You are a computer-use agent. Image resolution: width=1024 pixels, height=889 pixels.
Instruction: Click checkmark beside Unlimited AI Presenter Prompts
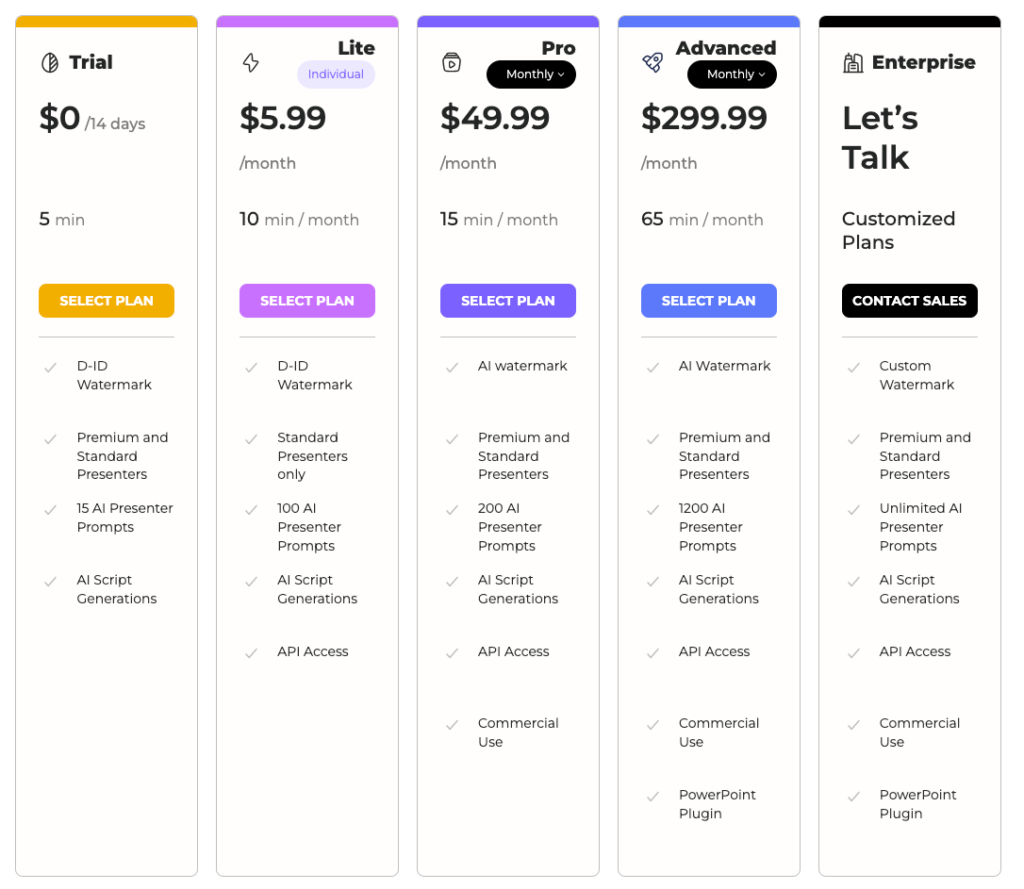[854, 510]
